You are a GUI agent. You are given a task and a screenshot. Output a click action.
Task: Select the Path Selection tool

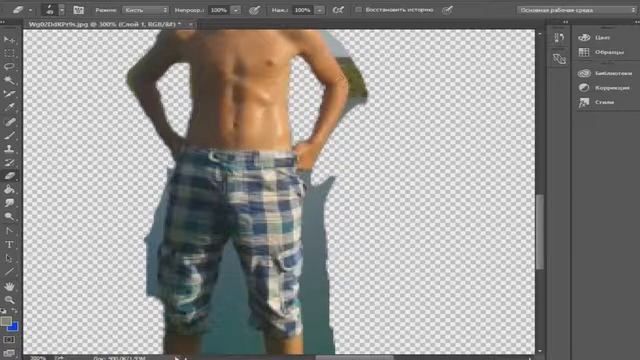tap(9, 258)
